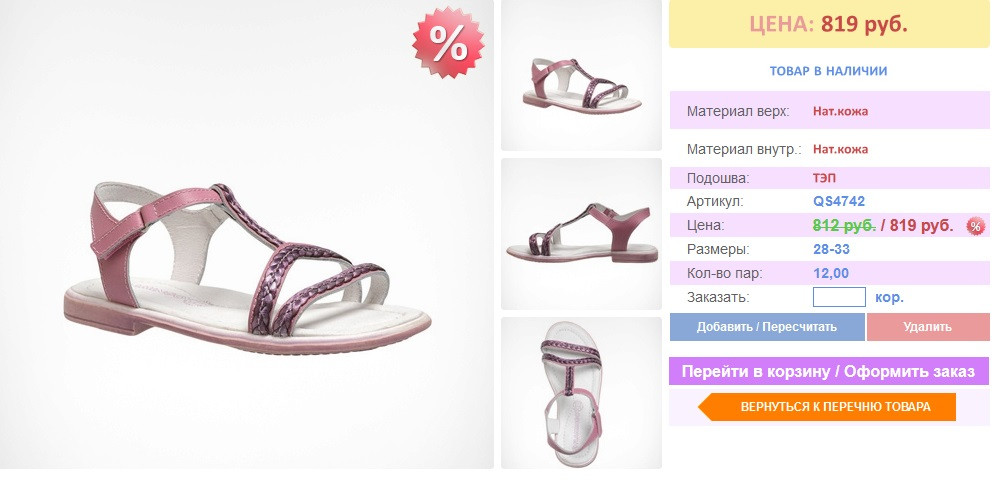Select the top-view sandal thumbnail

tap(581, 393)
